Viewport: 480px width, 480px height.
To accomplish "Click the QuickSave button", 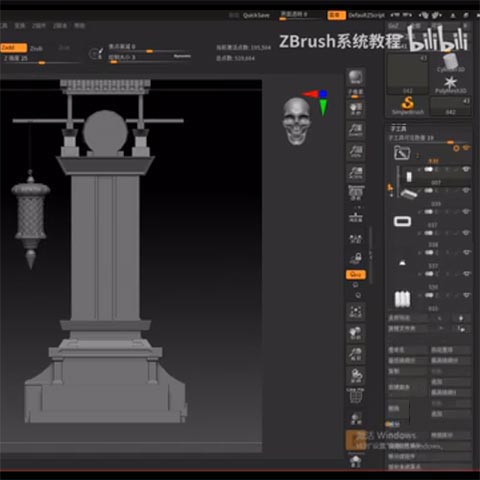I will point(256,15).
